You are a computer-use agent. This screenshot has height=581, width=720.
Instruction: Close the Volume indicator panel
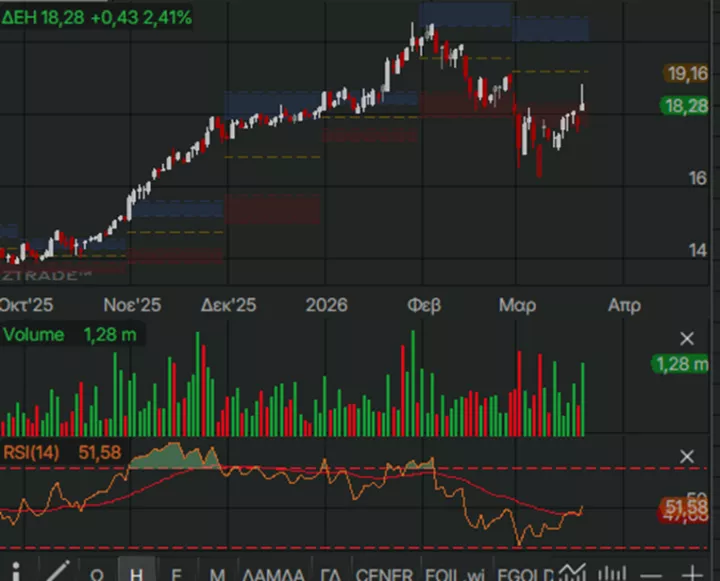point(687,339)
